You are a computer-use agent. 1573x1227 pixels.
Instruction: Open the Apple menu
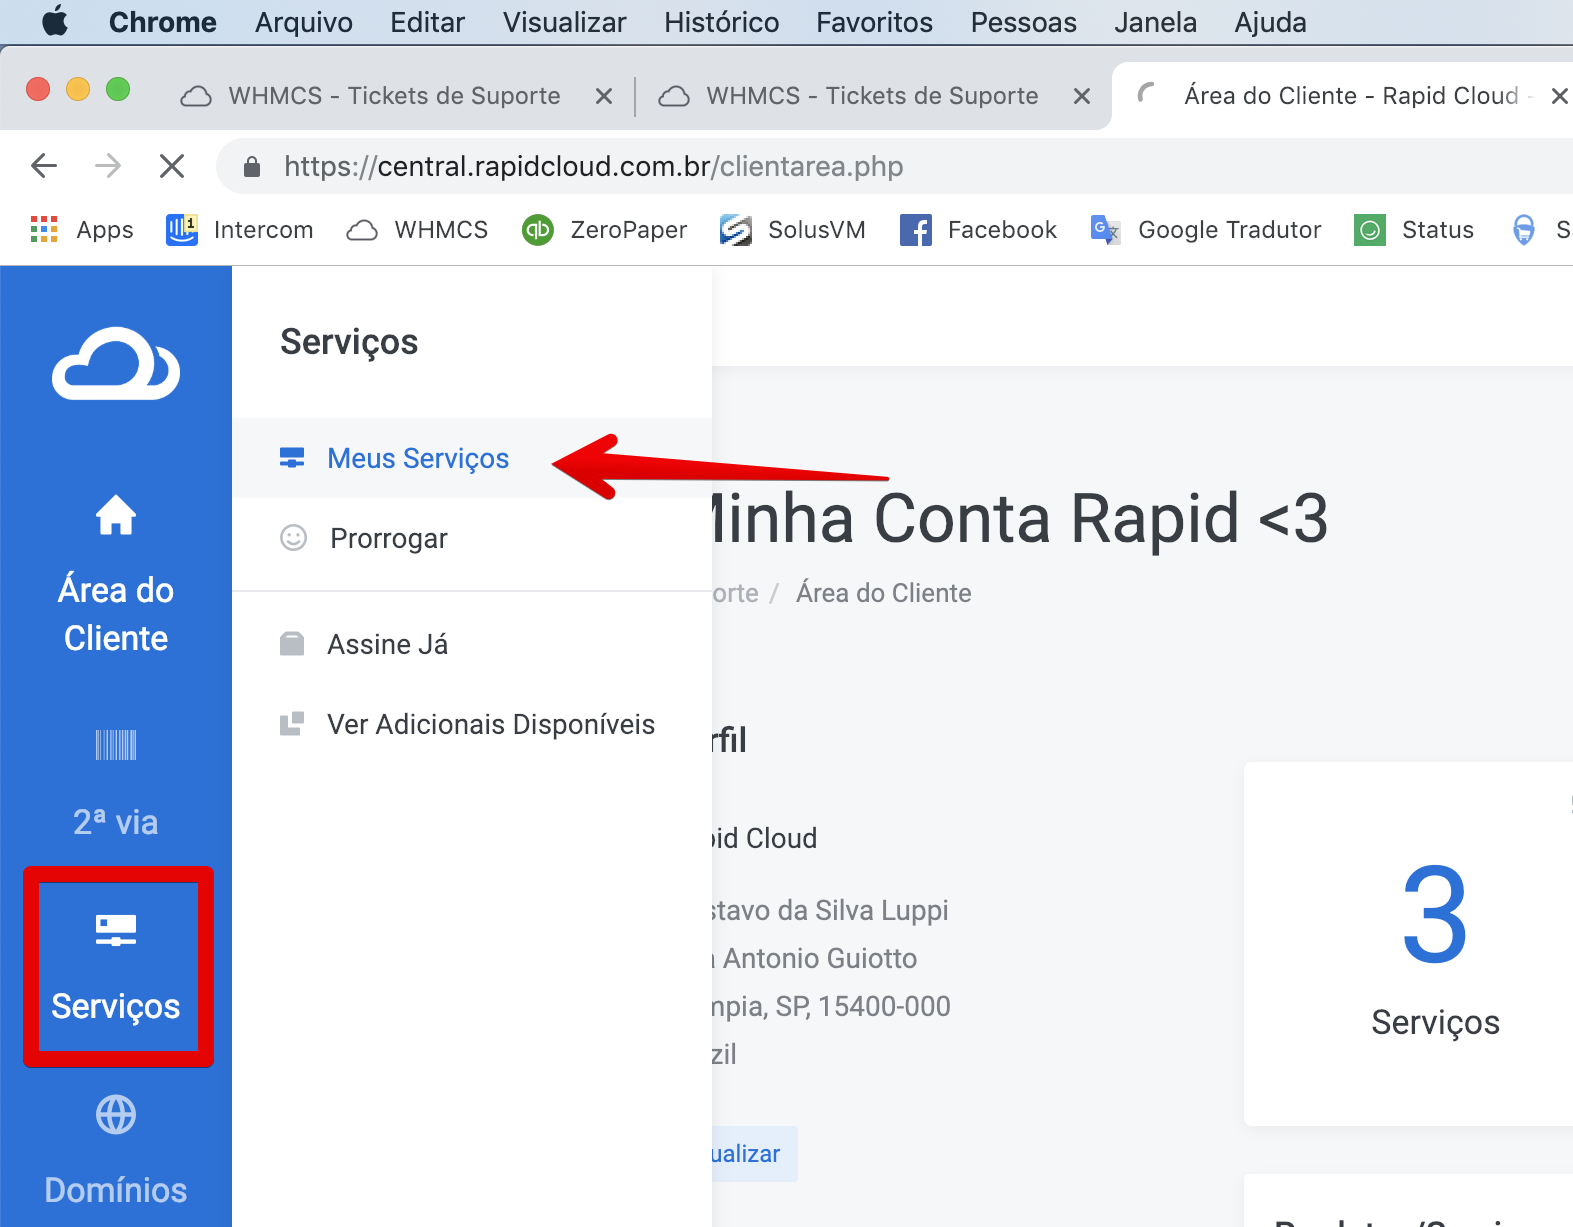click(55, 21)
